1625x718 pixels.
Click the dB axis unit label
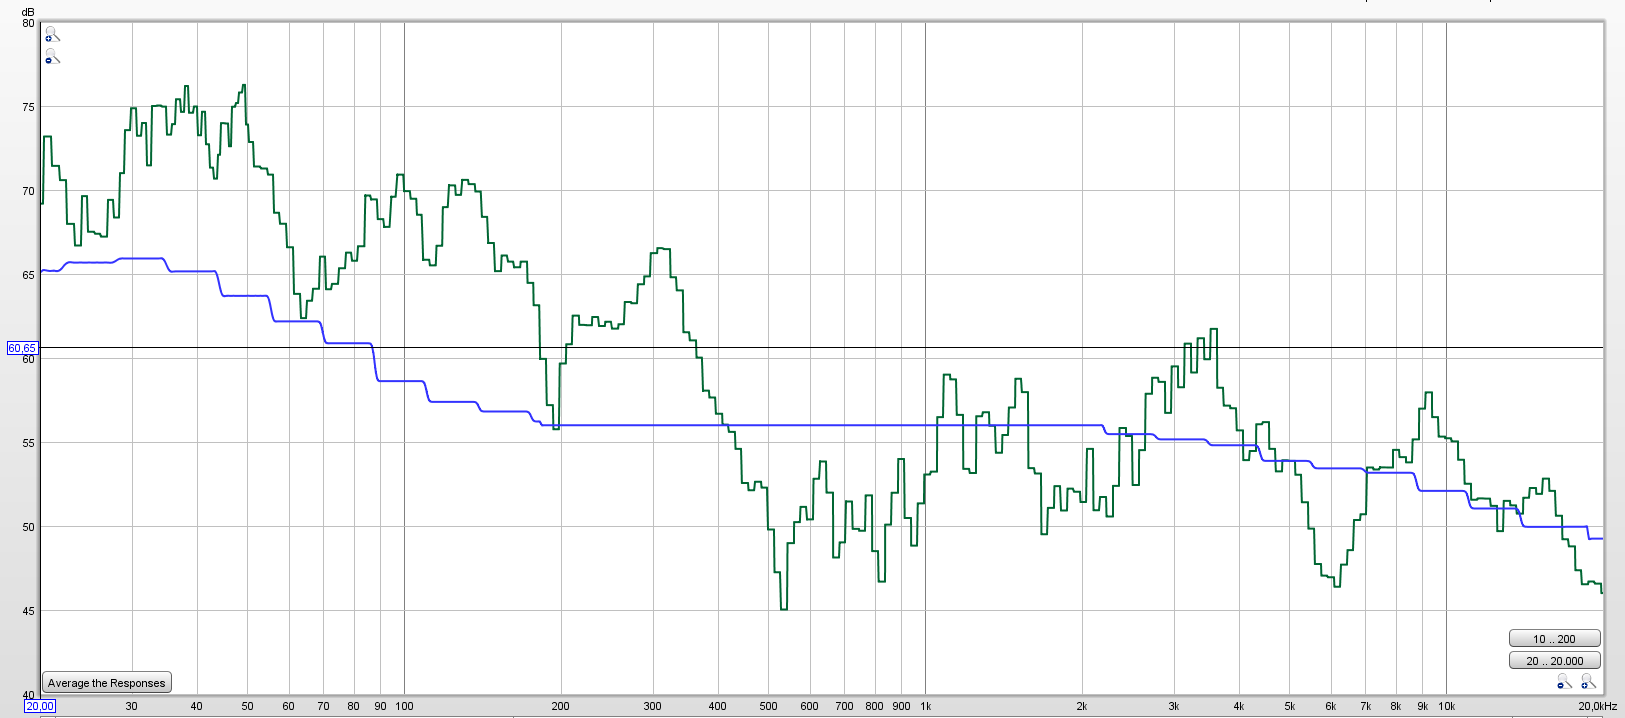click(x=28, y=12)
